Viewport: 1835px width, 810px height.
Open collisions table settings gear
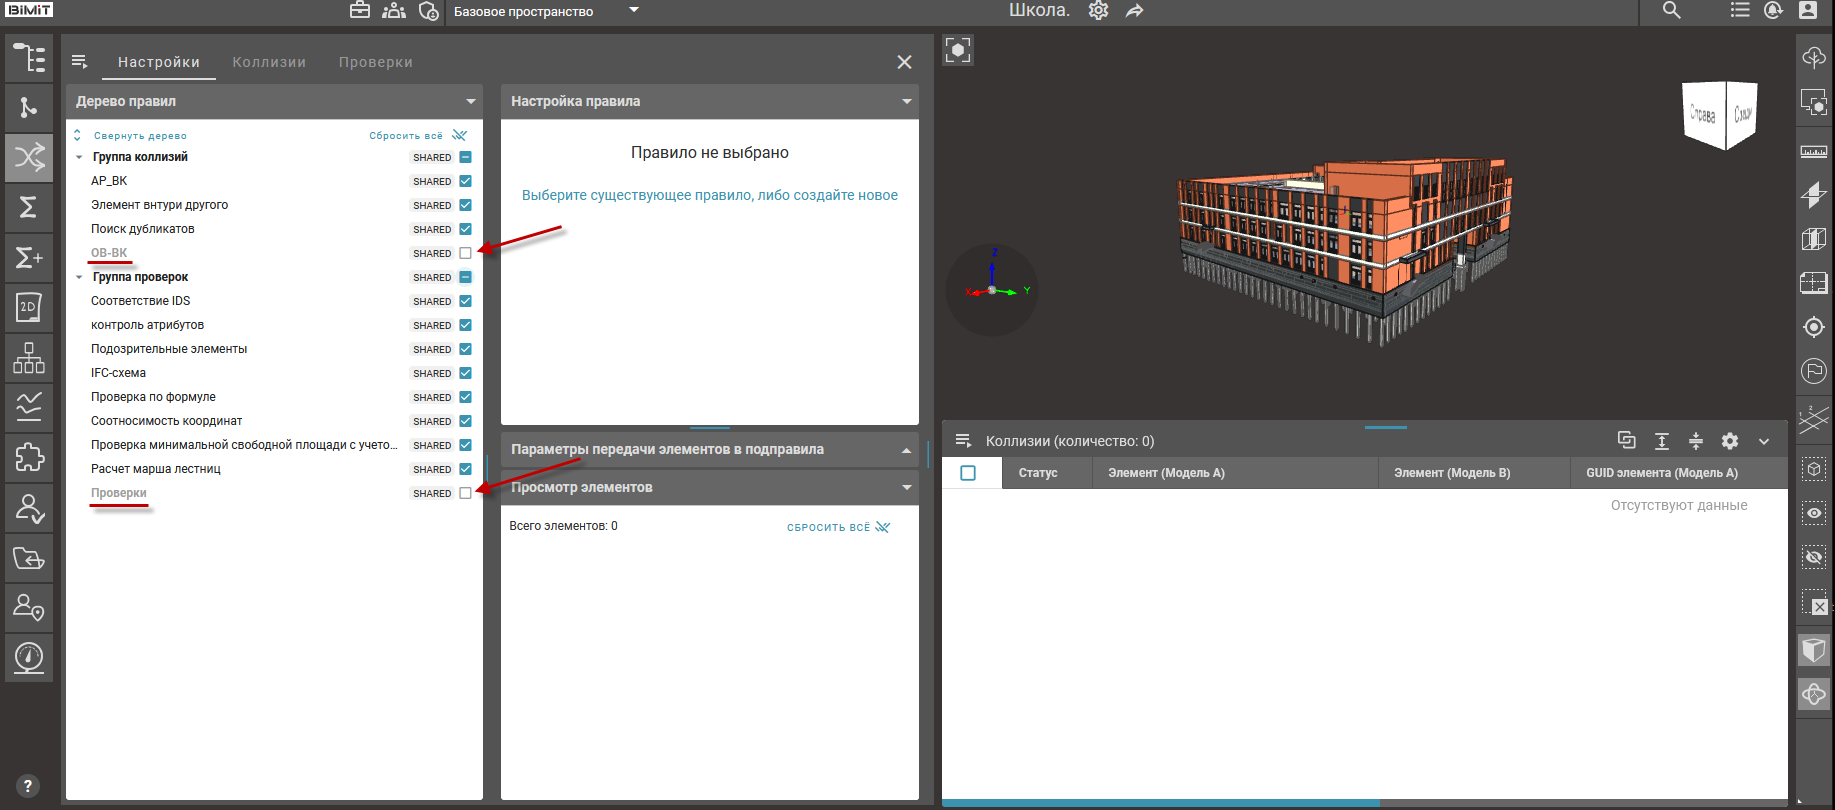click(1730, 441)
